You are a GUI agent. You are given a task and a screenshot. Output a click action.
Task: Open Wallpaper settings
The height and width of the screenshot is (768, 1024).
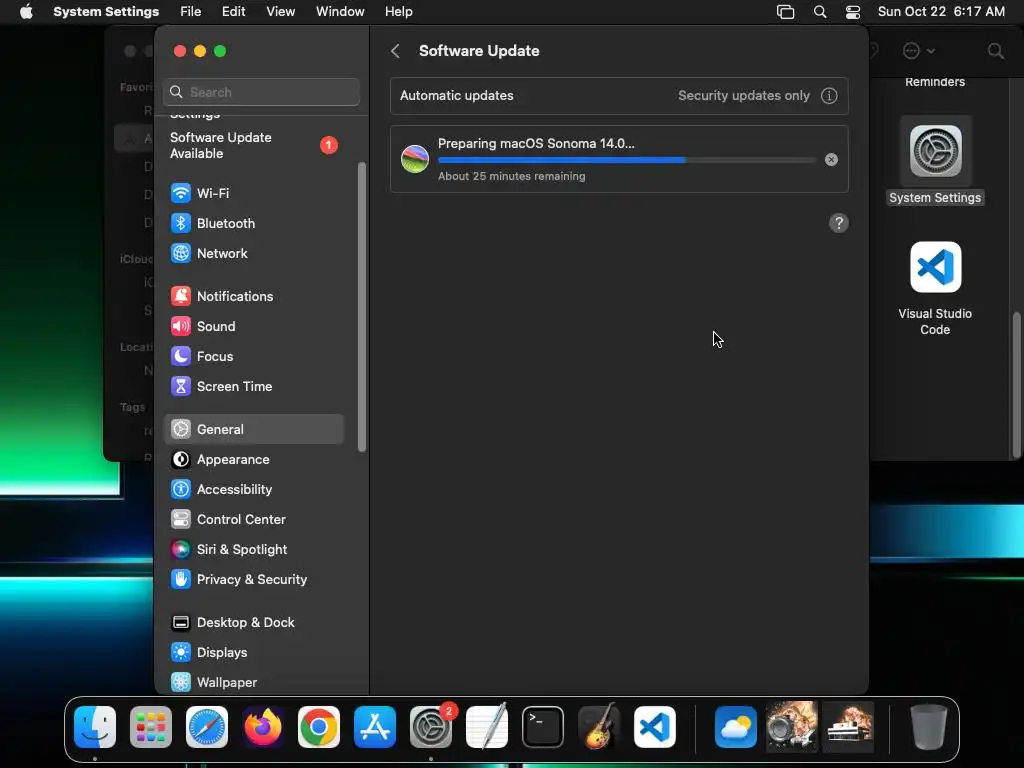tap(253, 682)
